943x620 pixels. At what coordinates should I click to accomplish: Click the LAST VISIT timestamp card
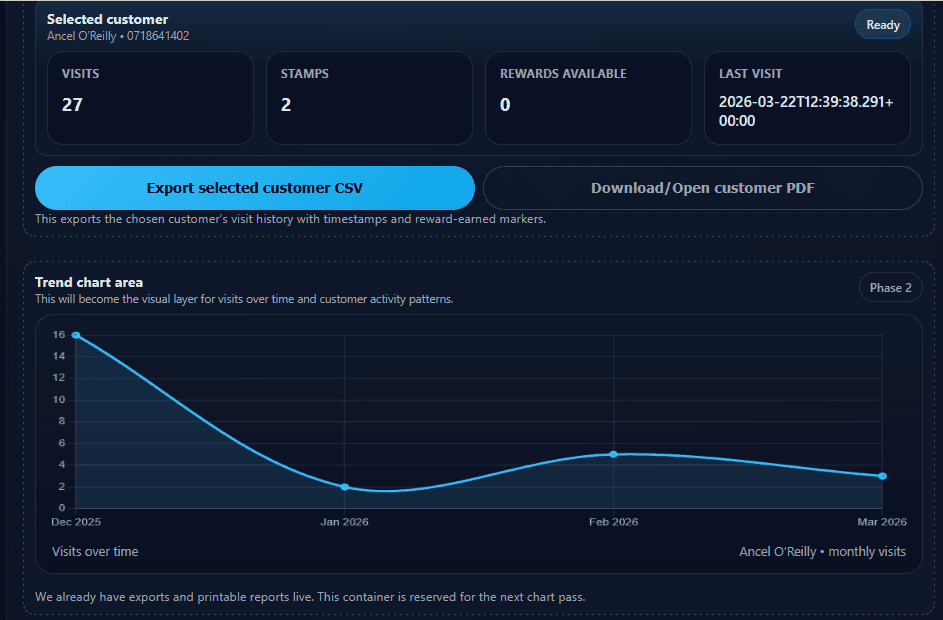pos(807,98)
